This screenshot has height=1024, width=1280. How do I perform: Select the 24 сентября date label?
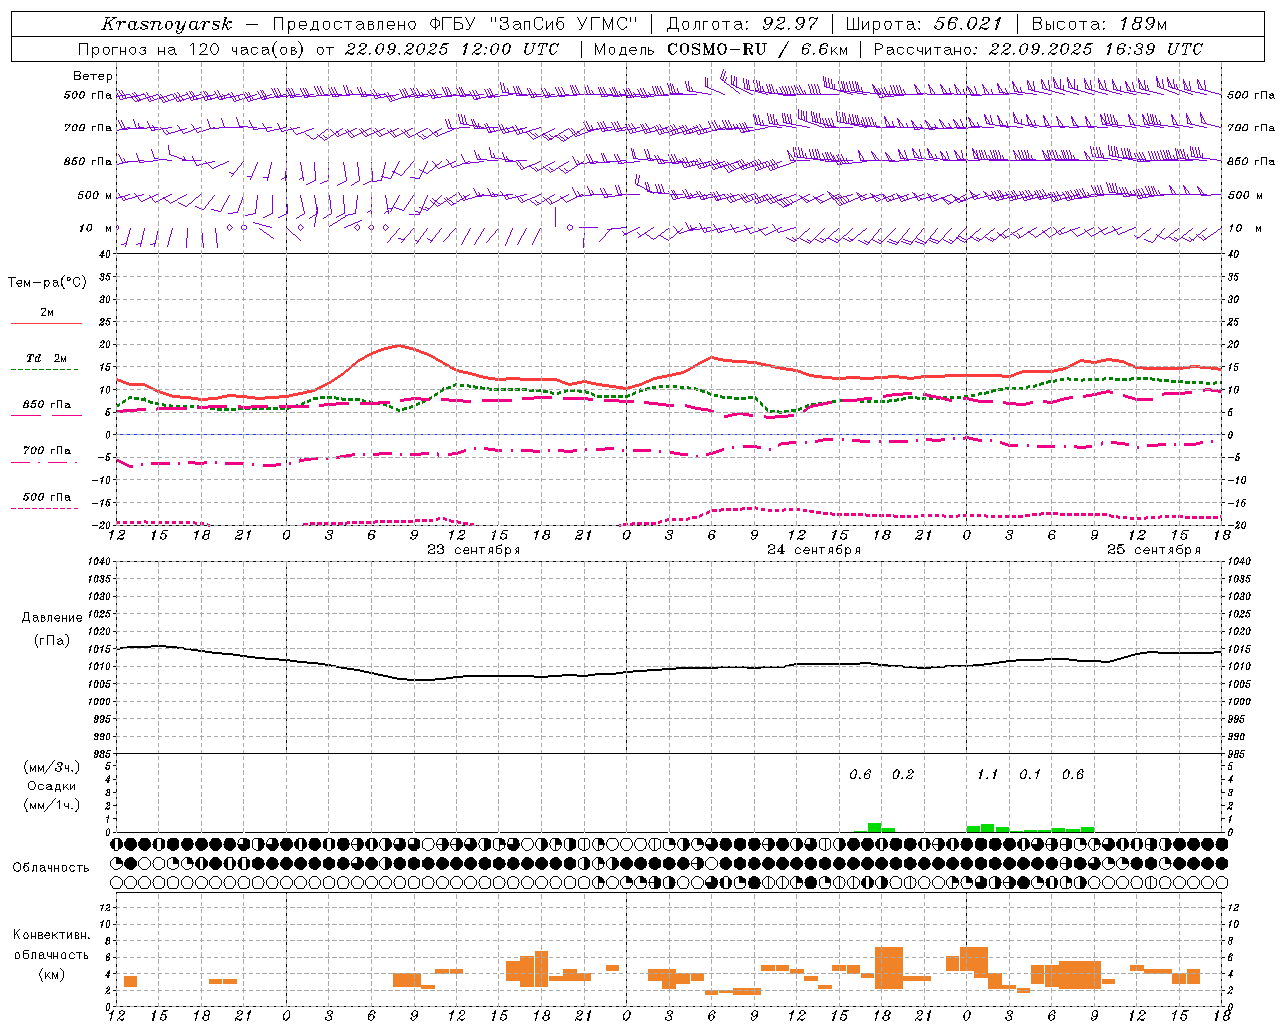click(814, 550)
